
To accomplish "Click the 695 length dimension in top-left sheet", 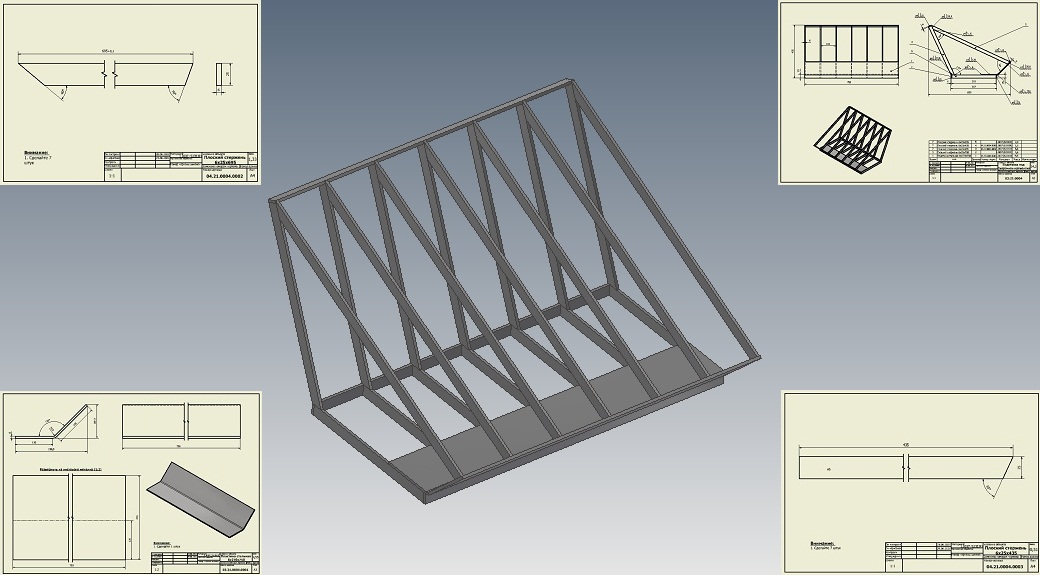I will click(x=106, y=51).
